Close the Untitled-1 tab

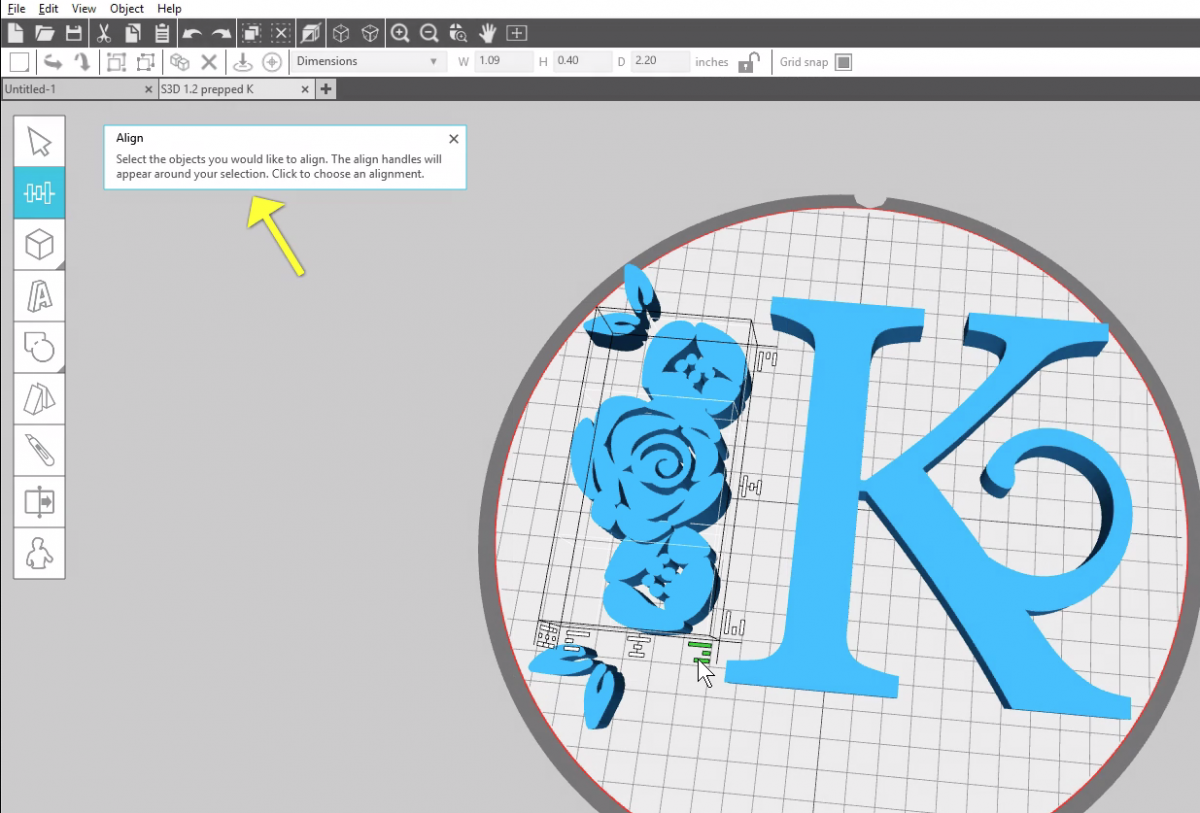pos(149,89)
